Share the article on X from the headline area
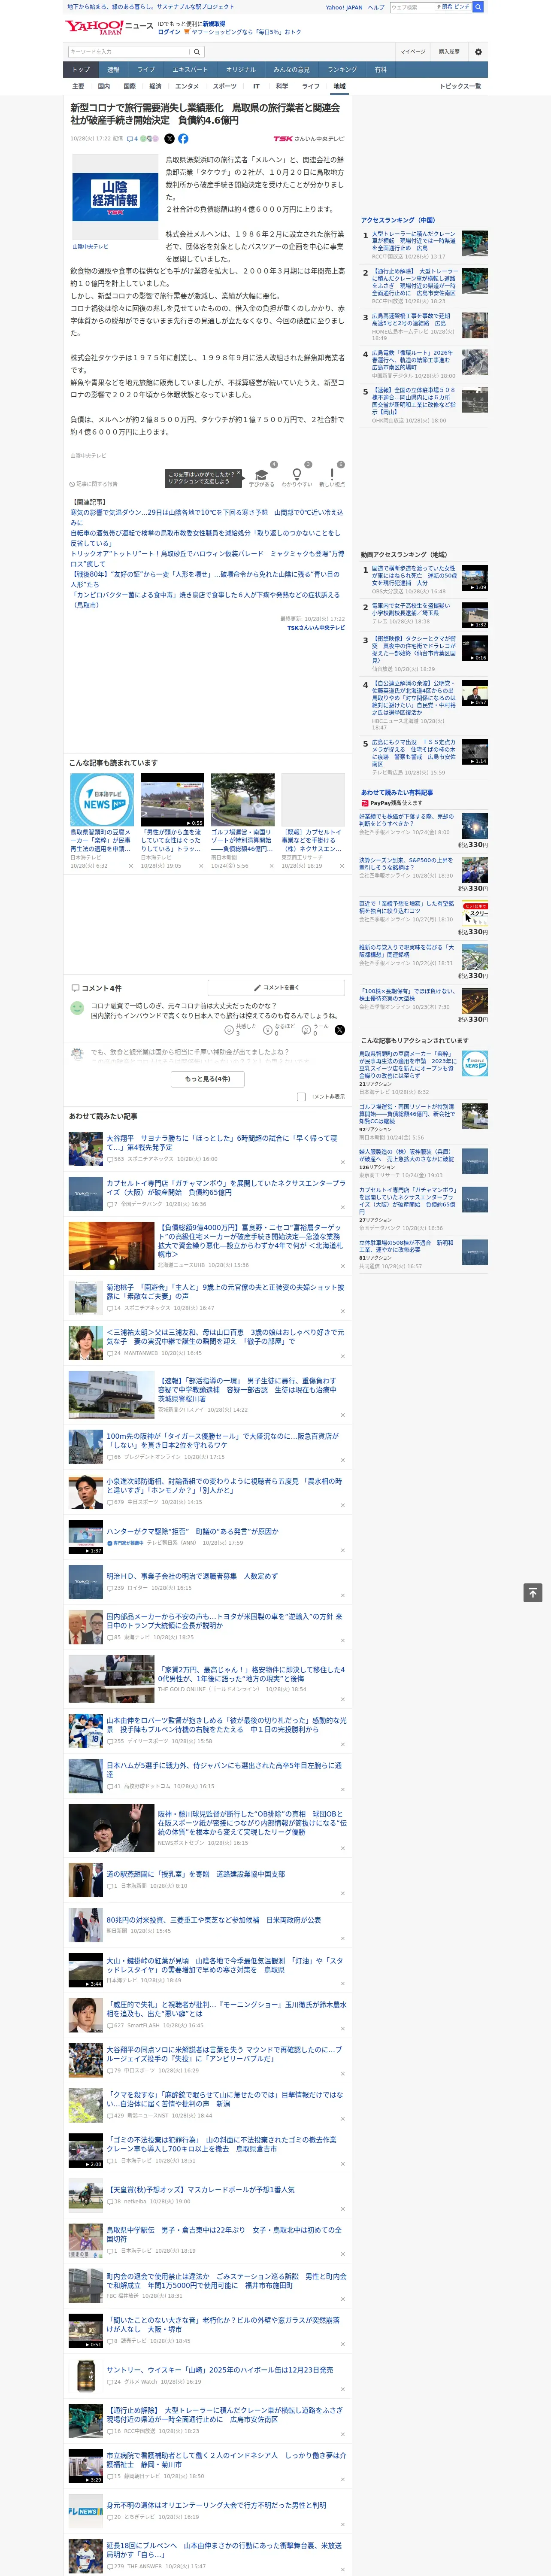 click(x=169, y=139)
